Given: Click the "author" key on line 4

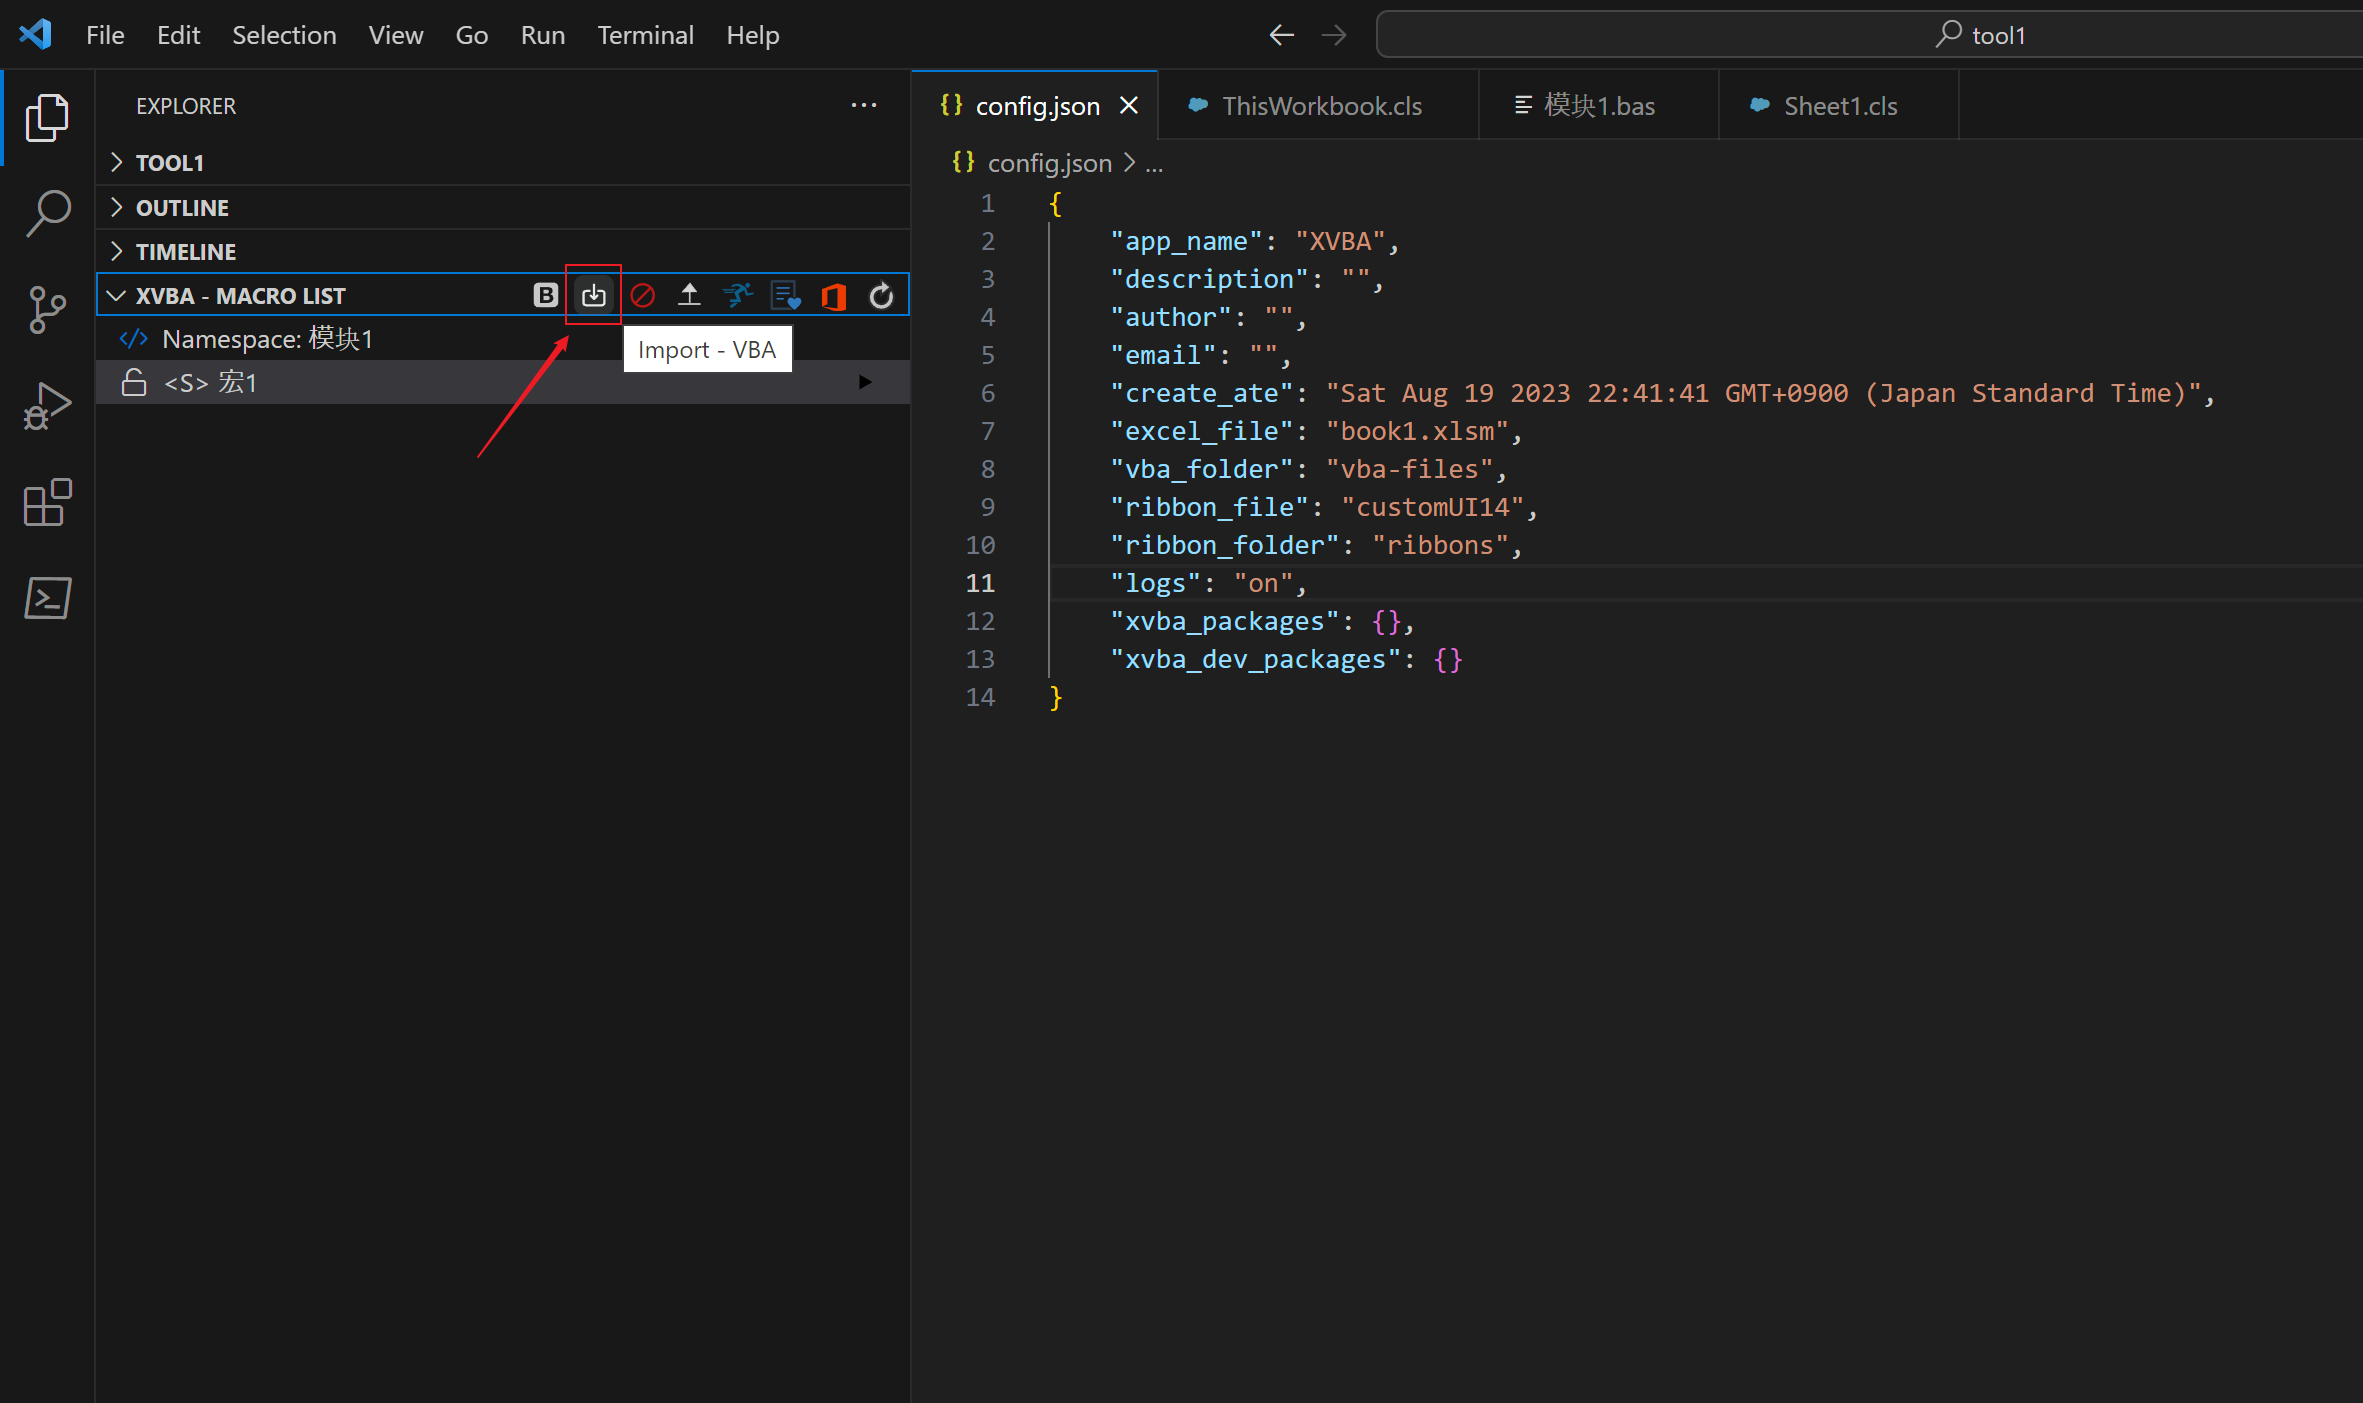Looking at the screenshot, I should (1171, 318).
